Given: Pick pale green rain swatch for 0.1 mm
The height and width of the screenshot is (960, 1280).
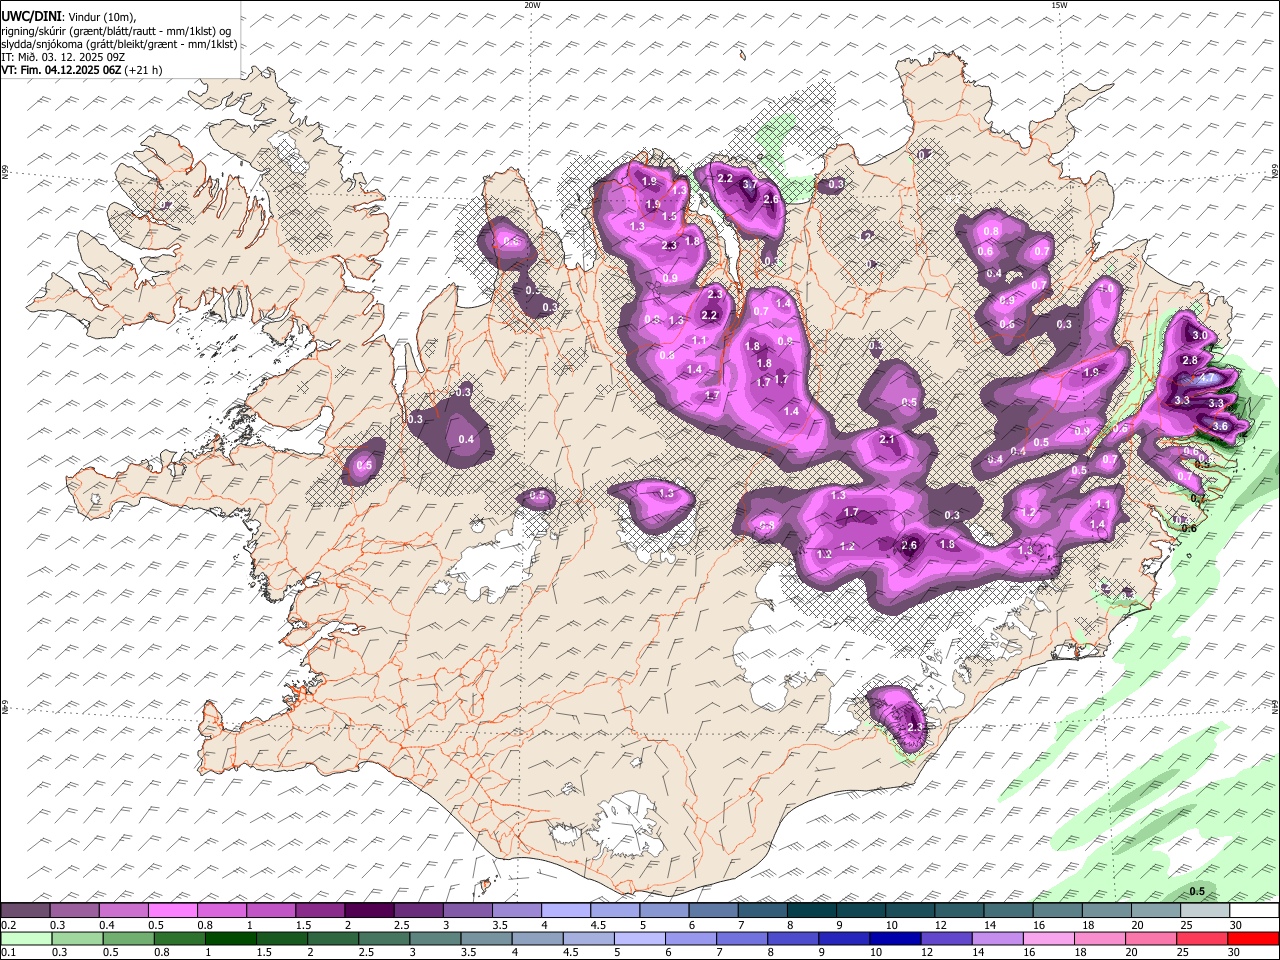Looking at the screenshot, I should [x=25, y=938].
